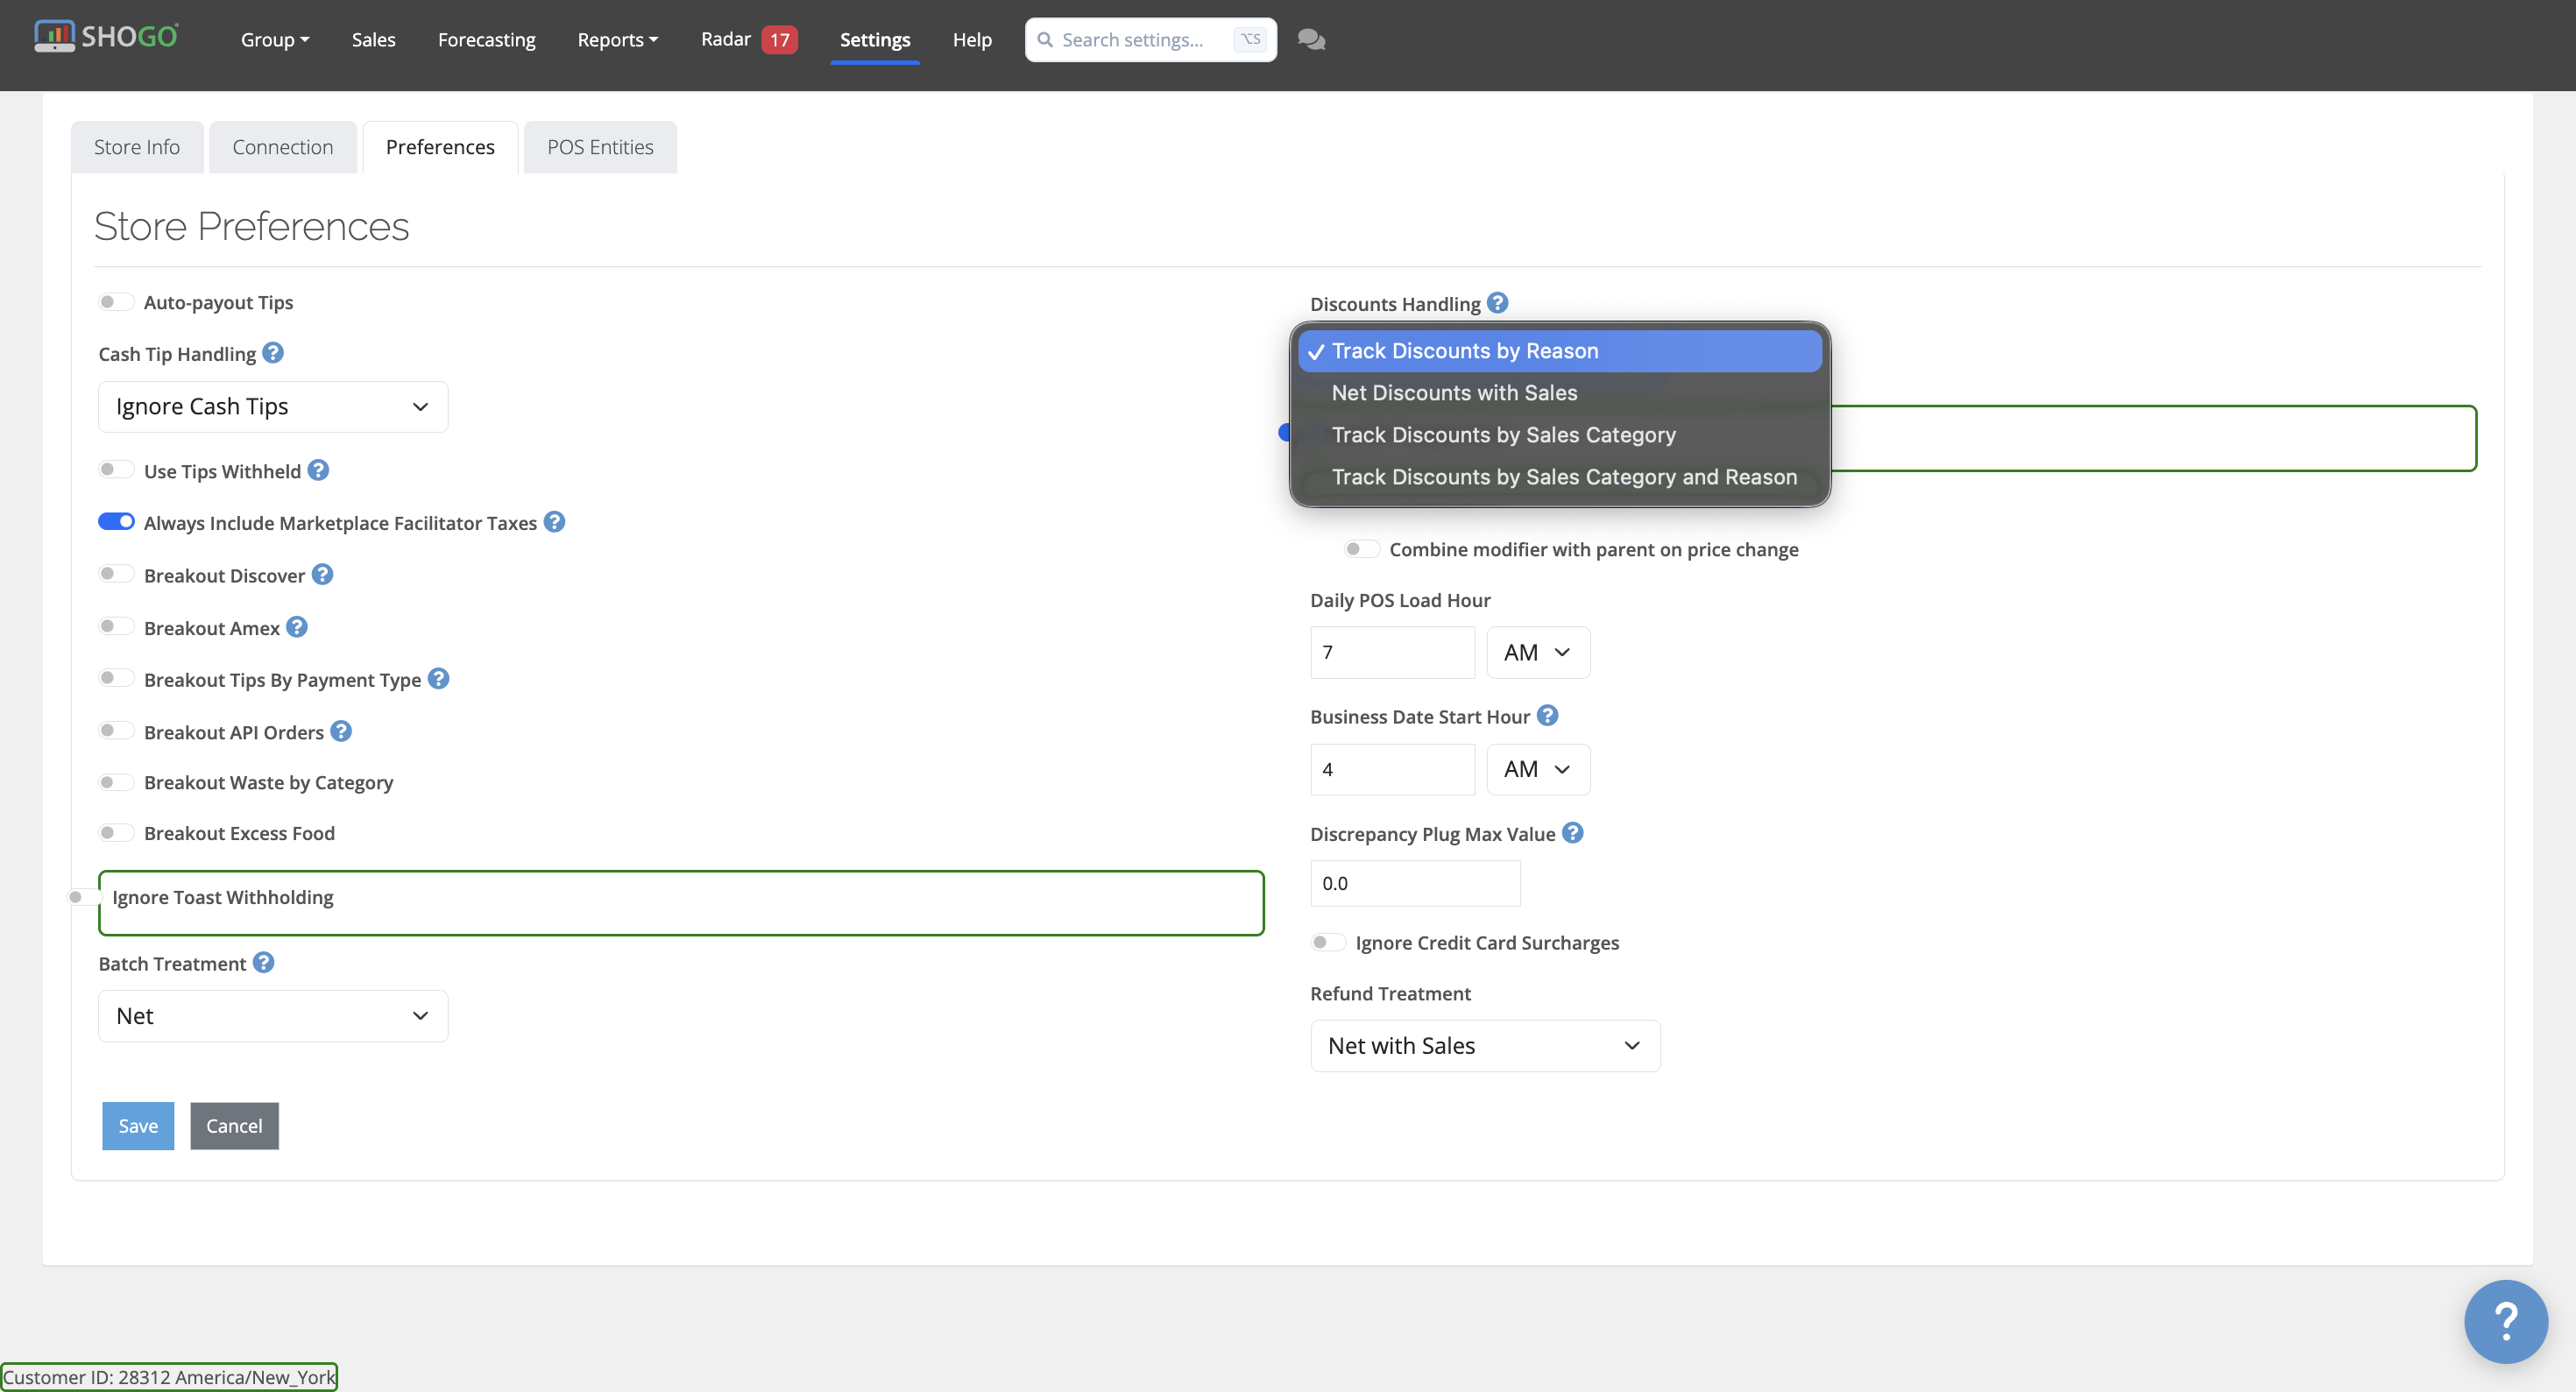Image resolution: width=2576 pixels, height=1392 pixels.
Task: Select Track Discounts by Reason option
Action: (x=1560, y=351)
